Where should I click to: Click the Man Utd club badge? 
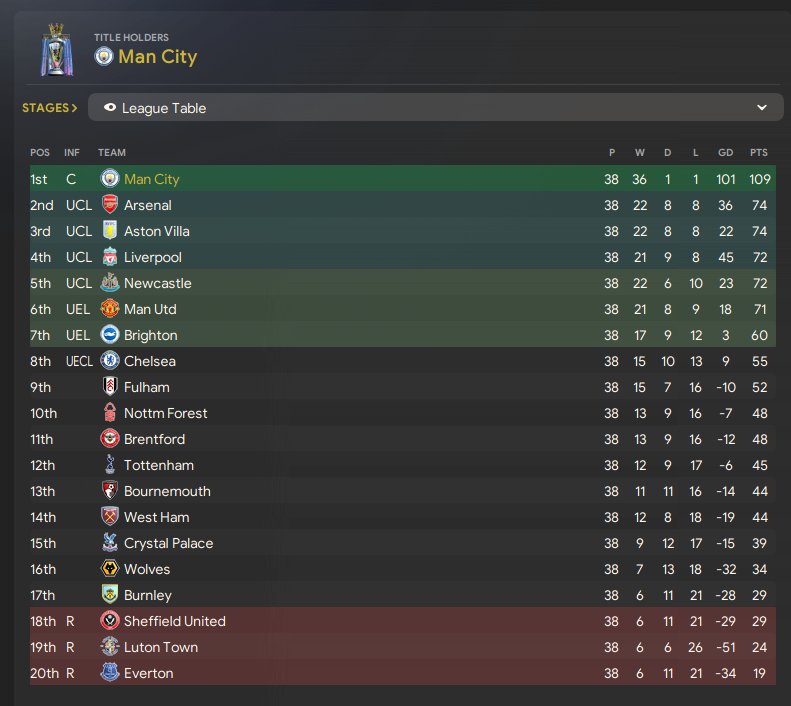109,309
